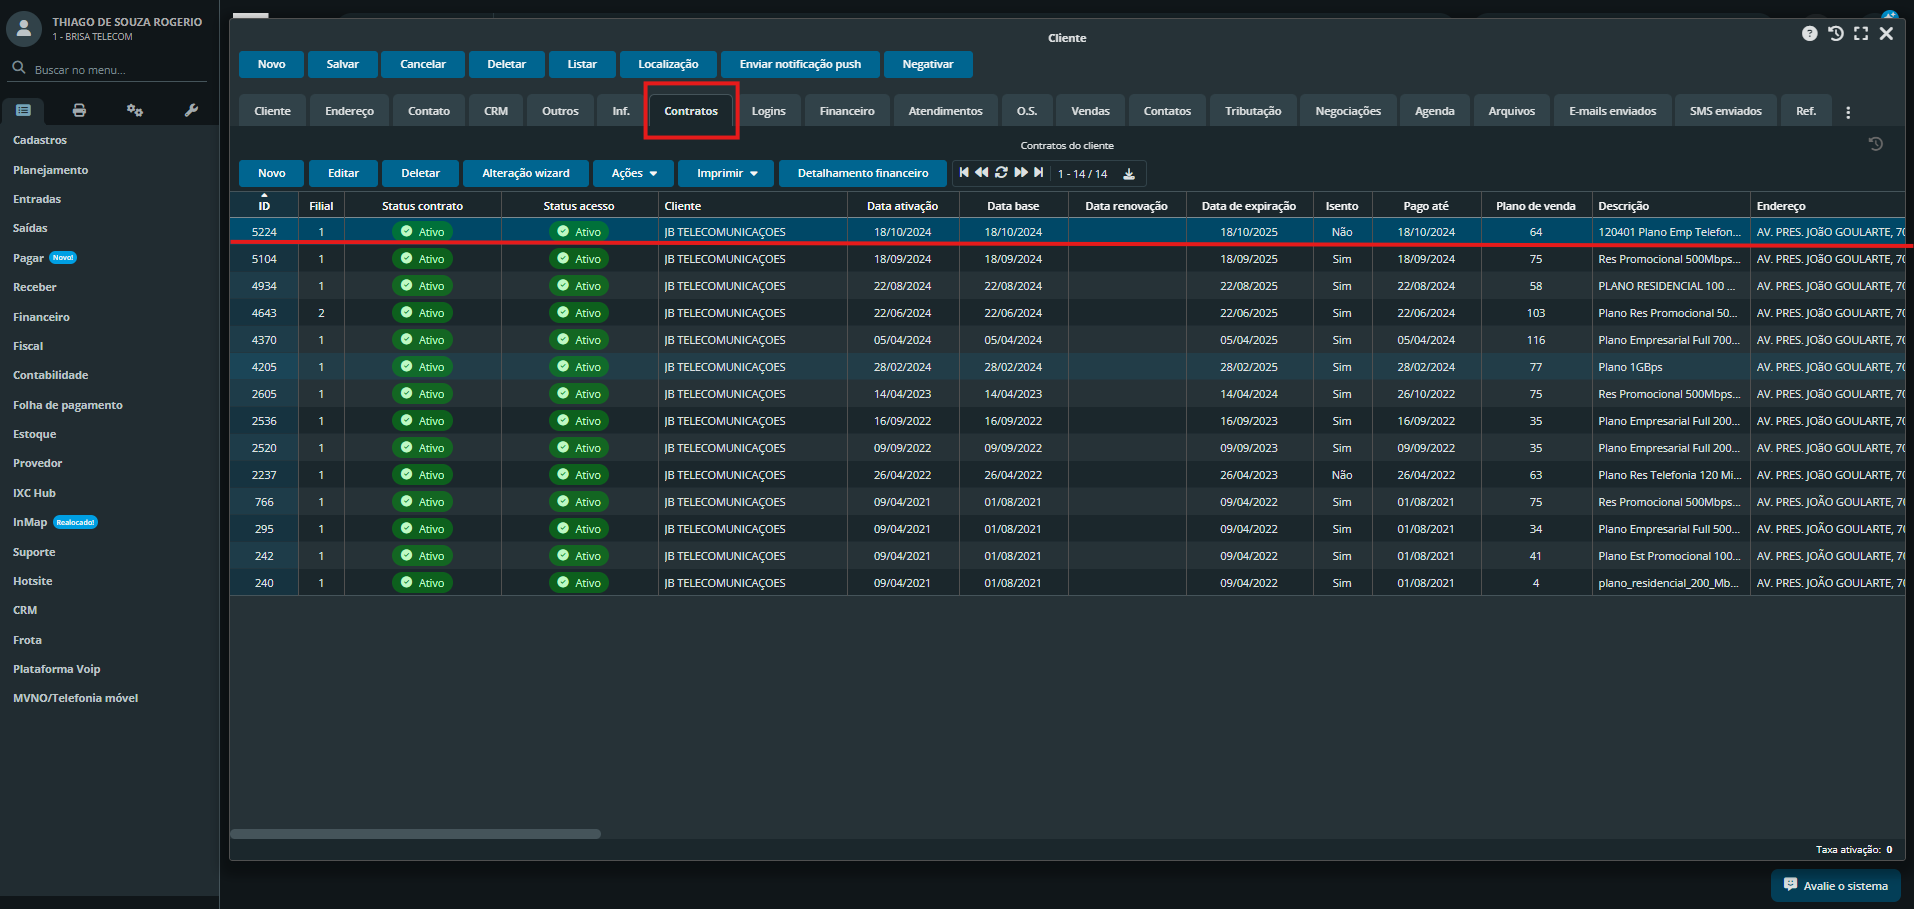1914x909 pixels.
Task: Open the help question mark icon
Action: [x=1809, y=34]
